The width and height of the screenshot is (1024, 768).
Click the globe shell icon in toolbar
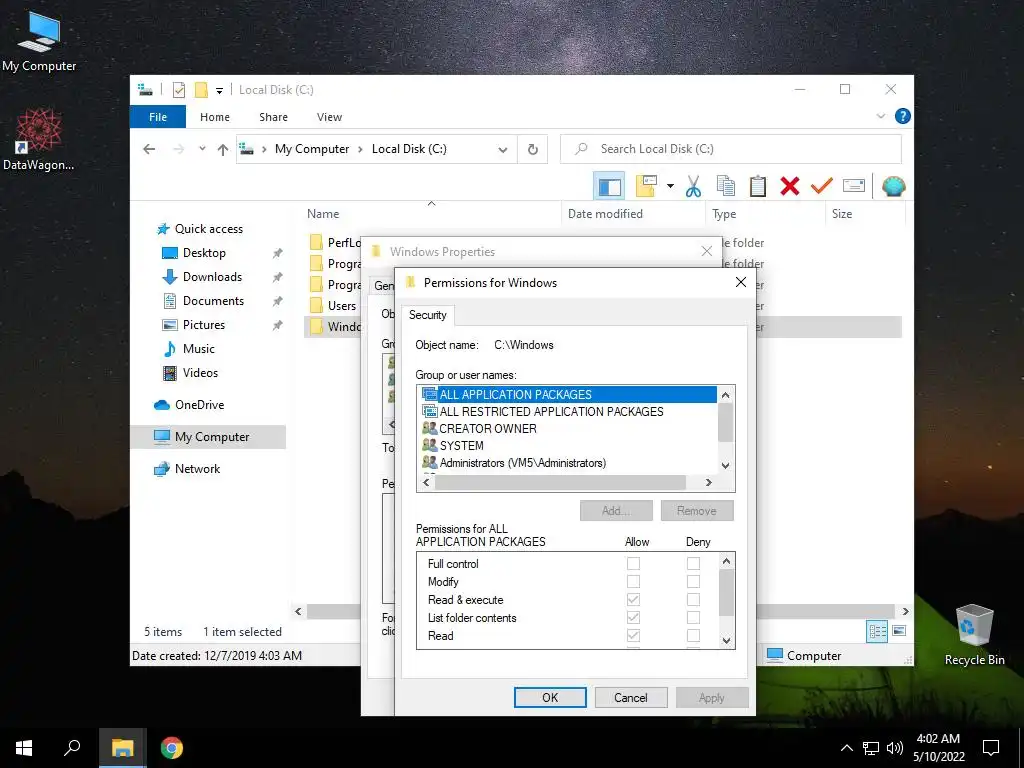click(893, 186)
